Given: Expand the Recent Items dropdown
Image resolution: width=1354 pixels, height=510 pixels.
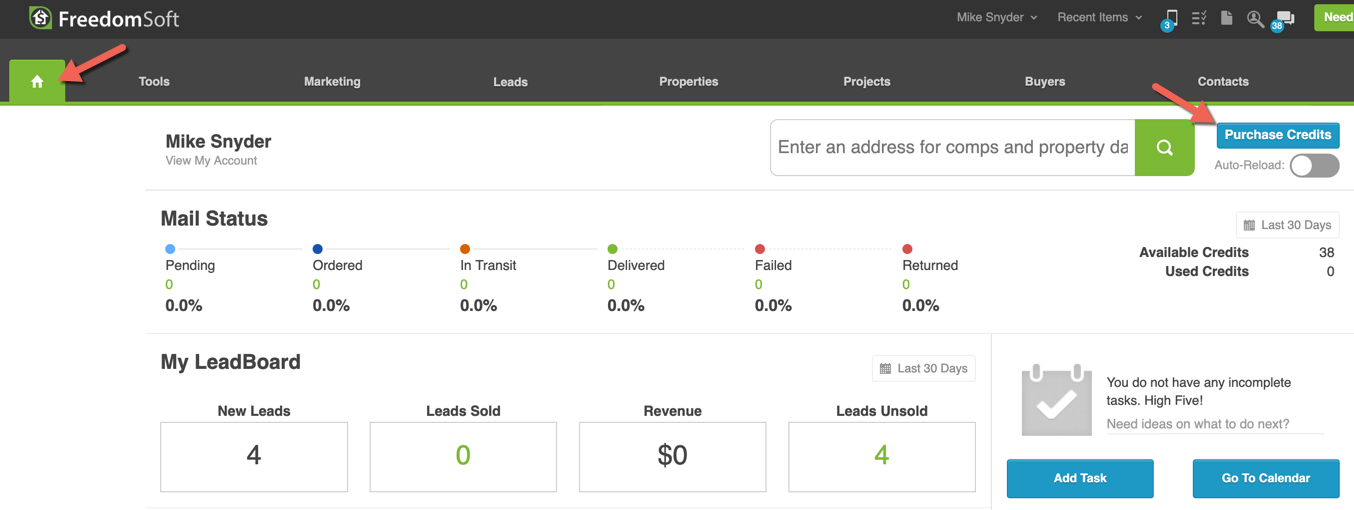Looking at the screenshot, I should click(x=1099, y=18).
